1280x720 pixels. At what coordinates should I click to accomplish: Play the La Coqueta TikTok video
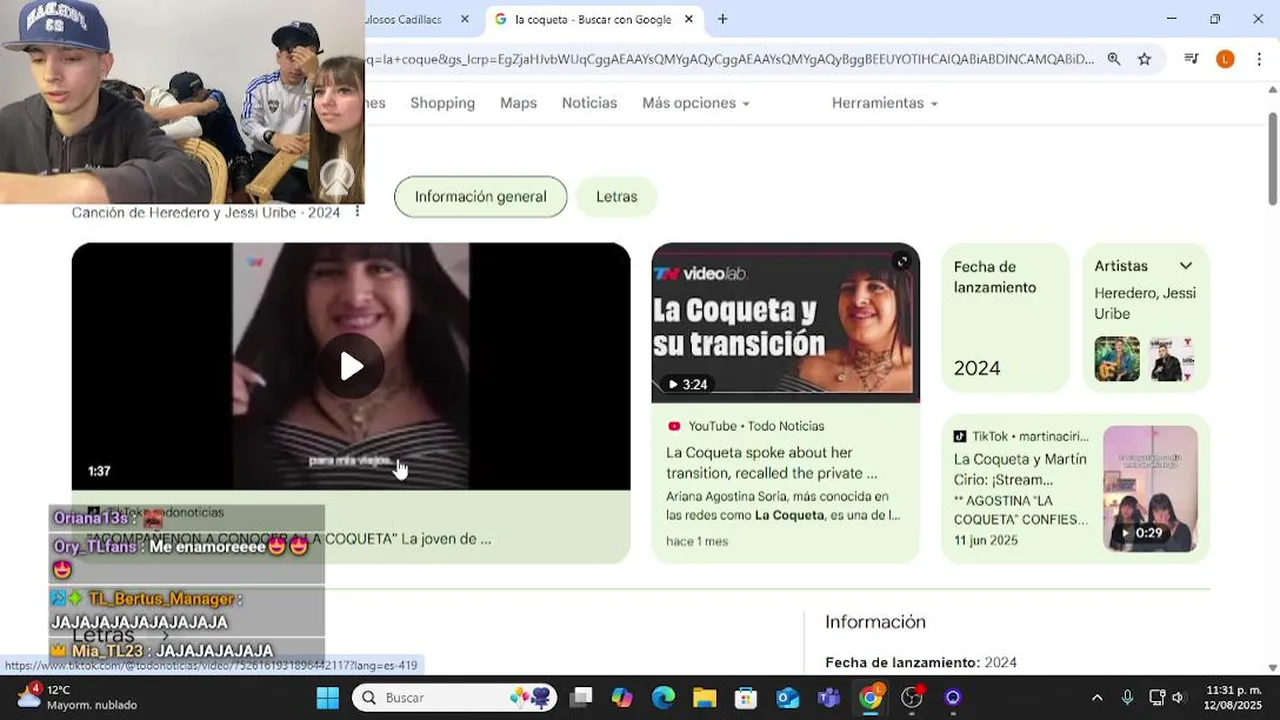coord(351,366)
